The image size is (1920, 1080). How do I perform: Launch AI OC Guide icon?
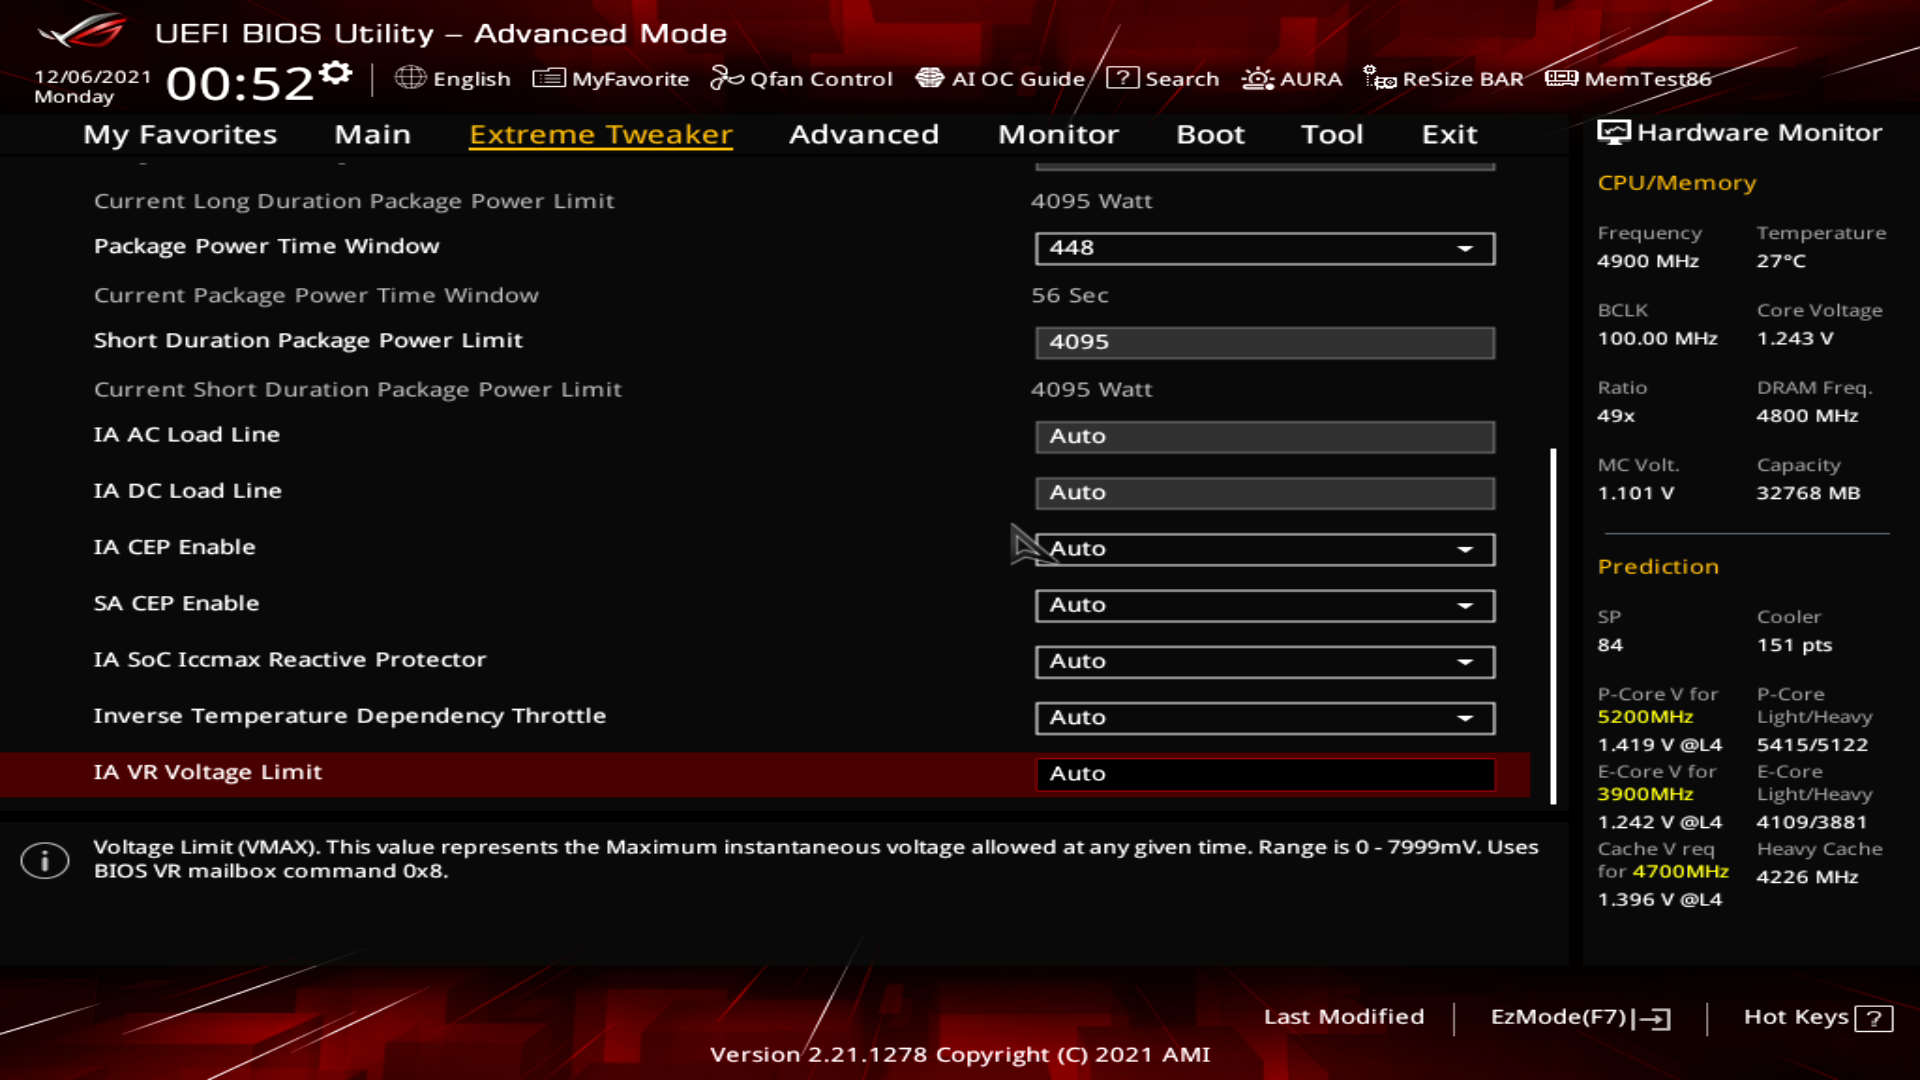929,78
